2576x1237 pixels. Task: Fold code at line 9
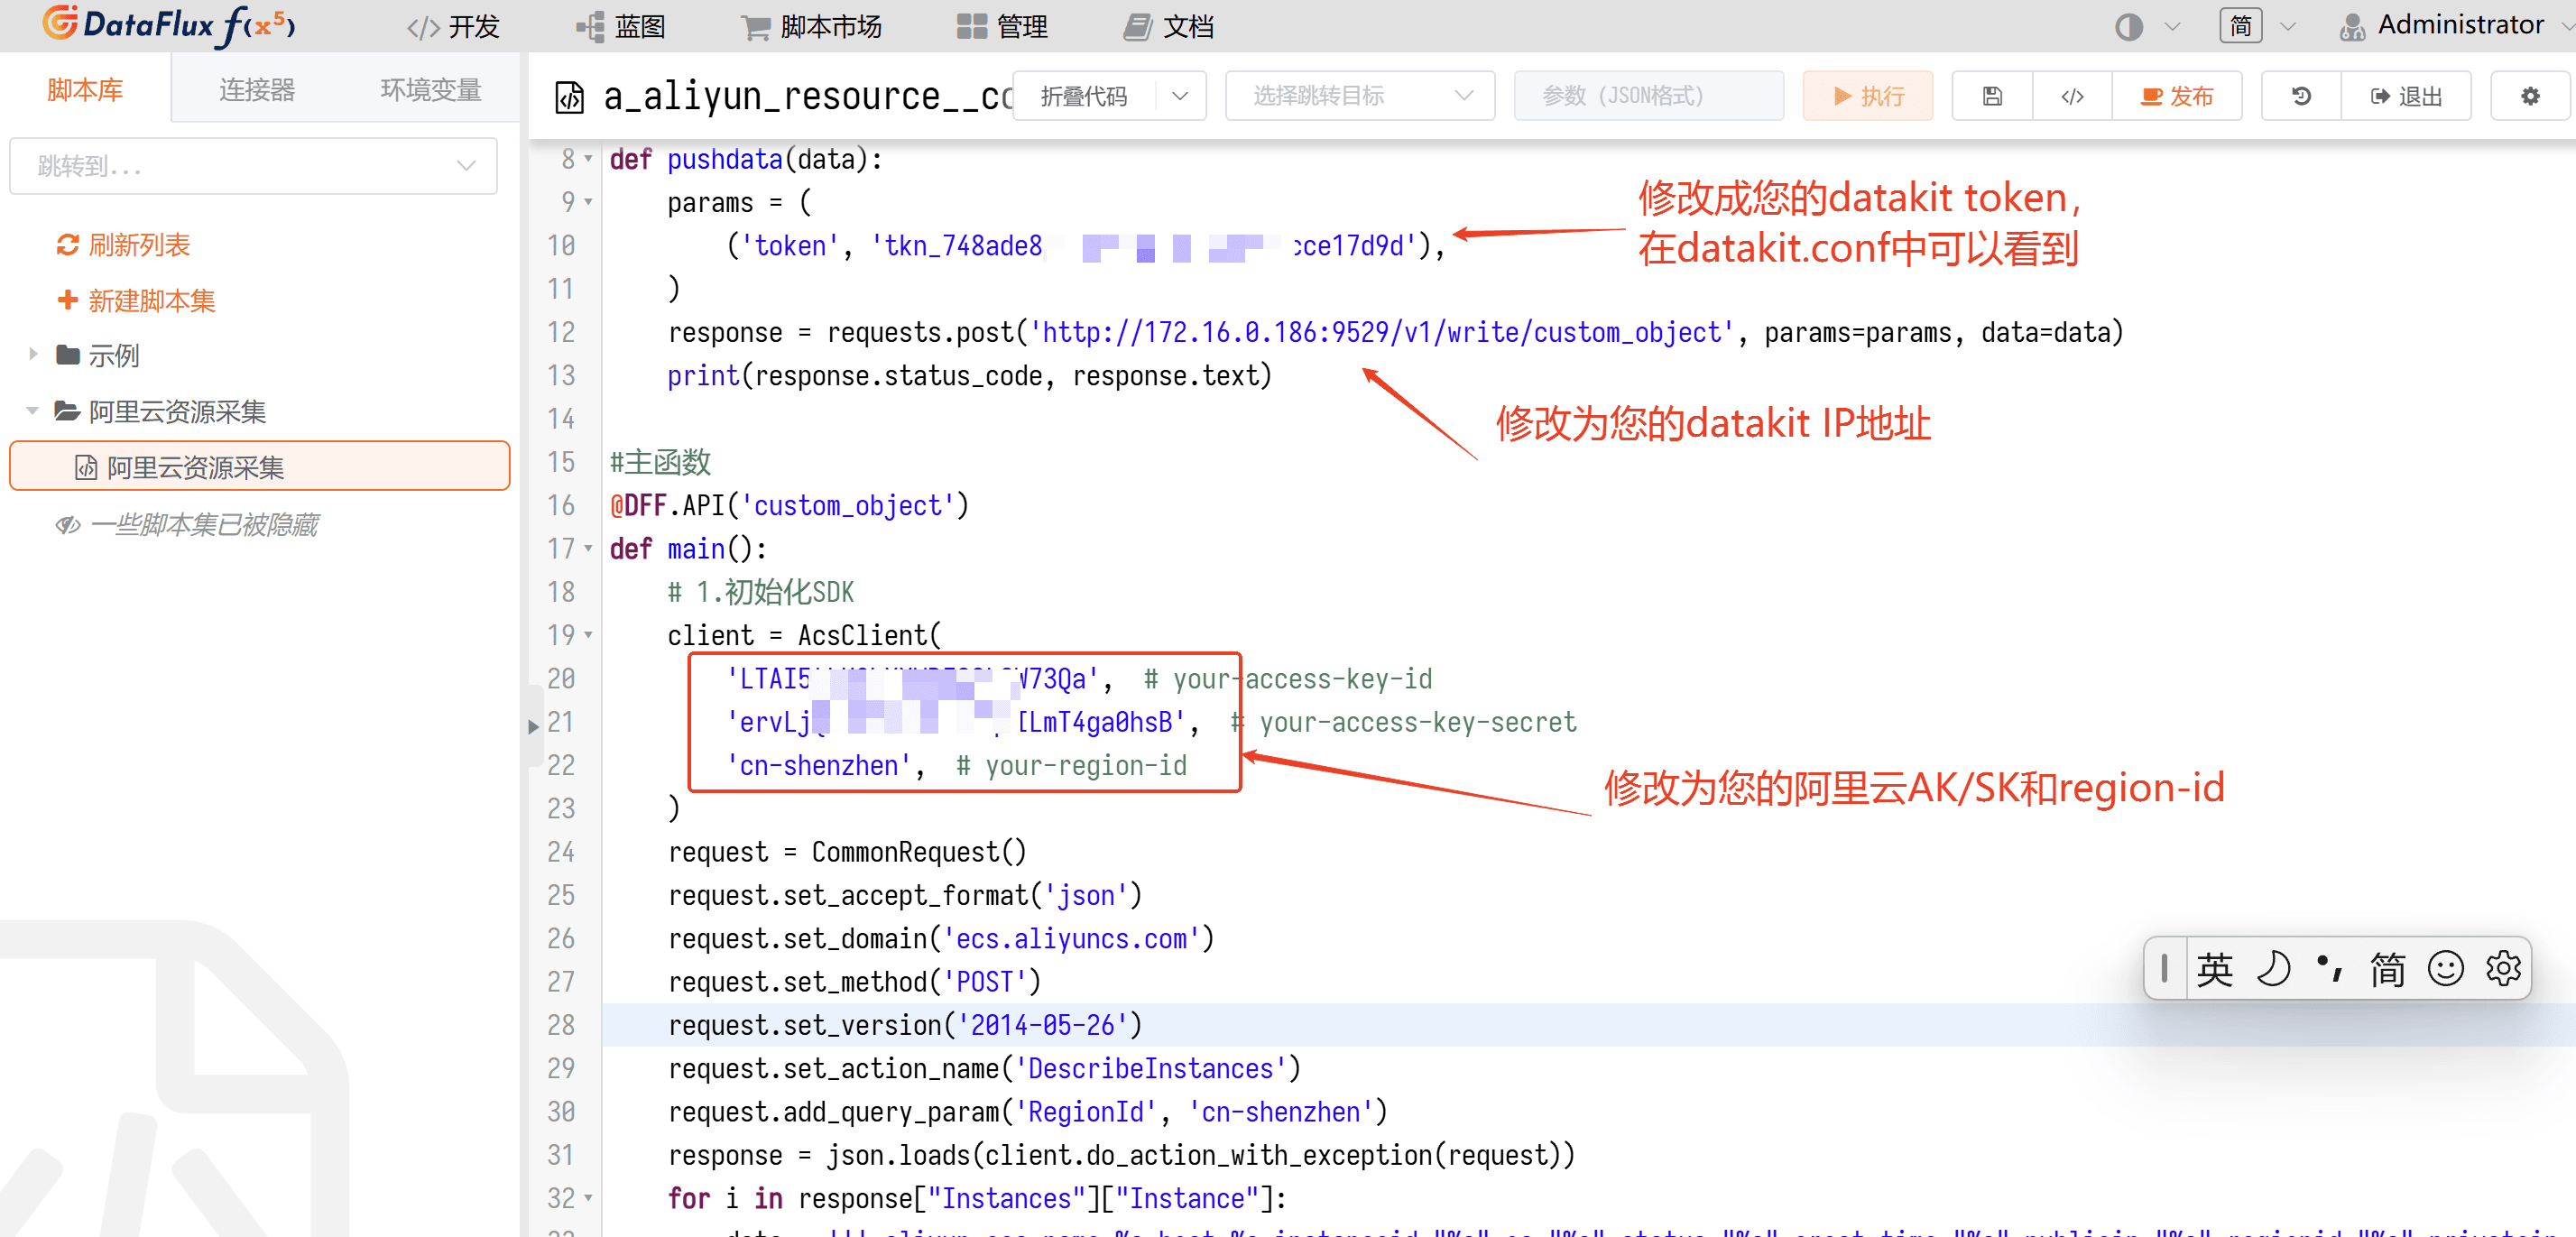click(x=588, y=202)
